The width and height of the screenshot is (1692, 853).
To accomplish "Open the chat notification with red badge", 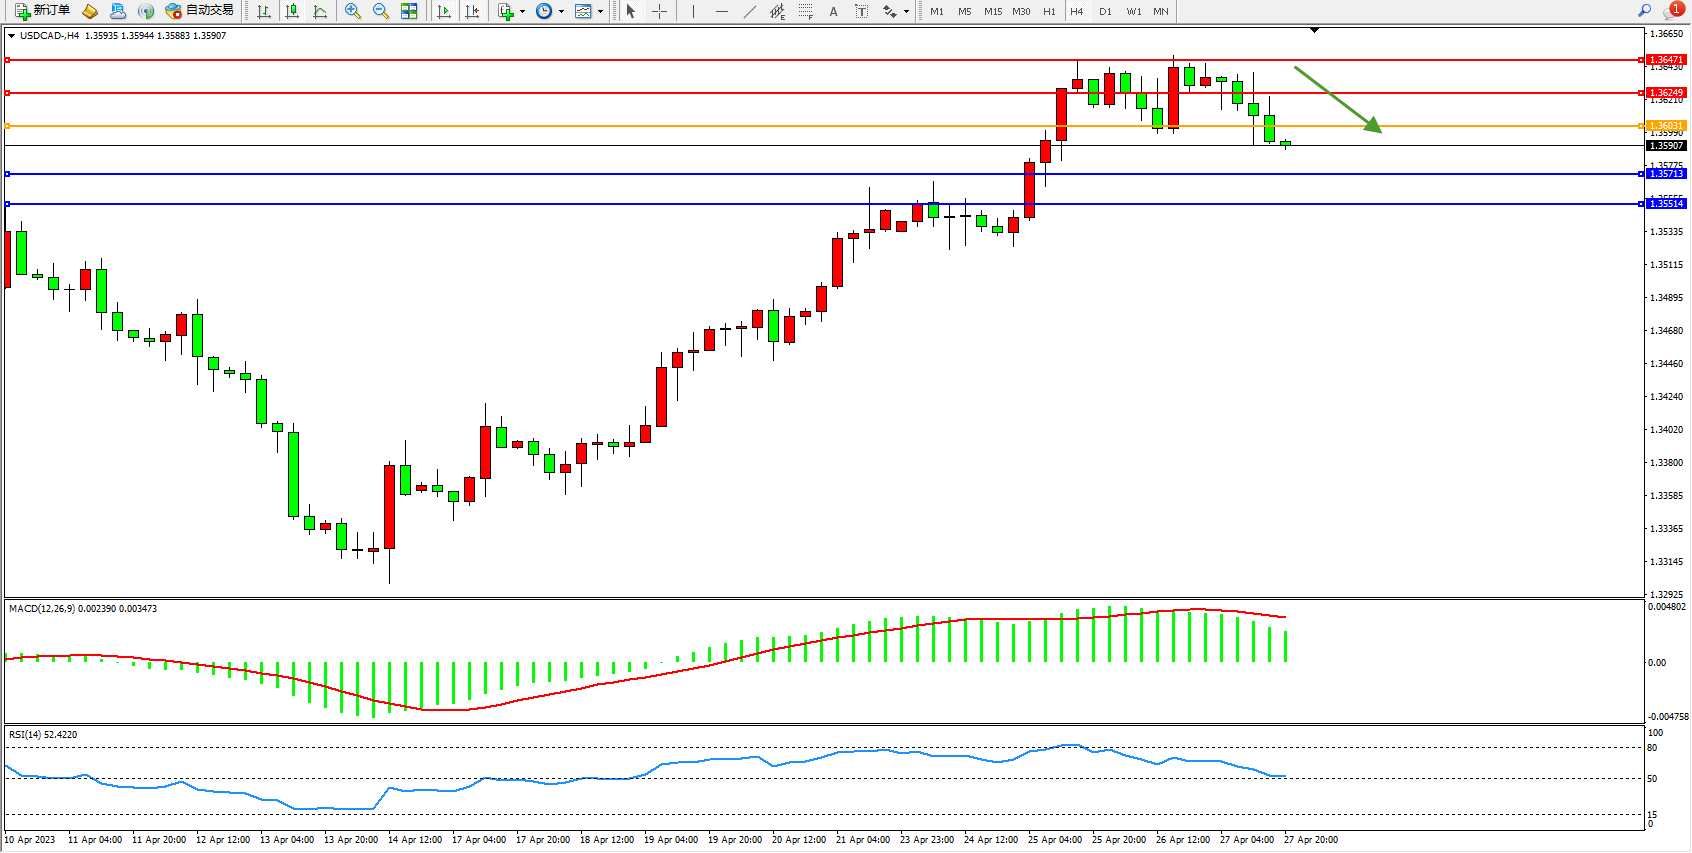I will pos(1673,10).
